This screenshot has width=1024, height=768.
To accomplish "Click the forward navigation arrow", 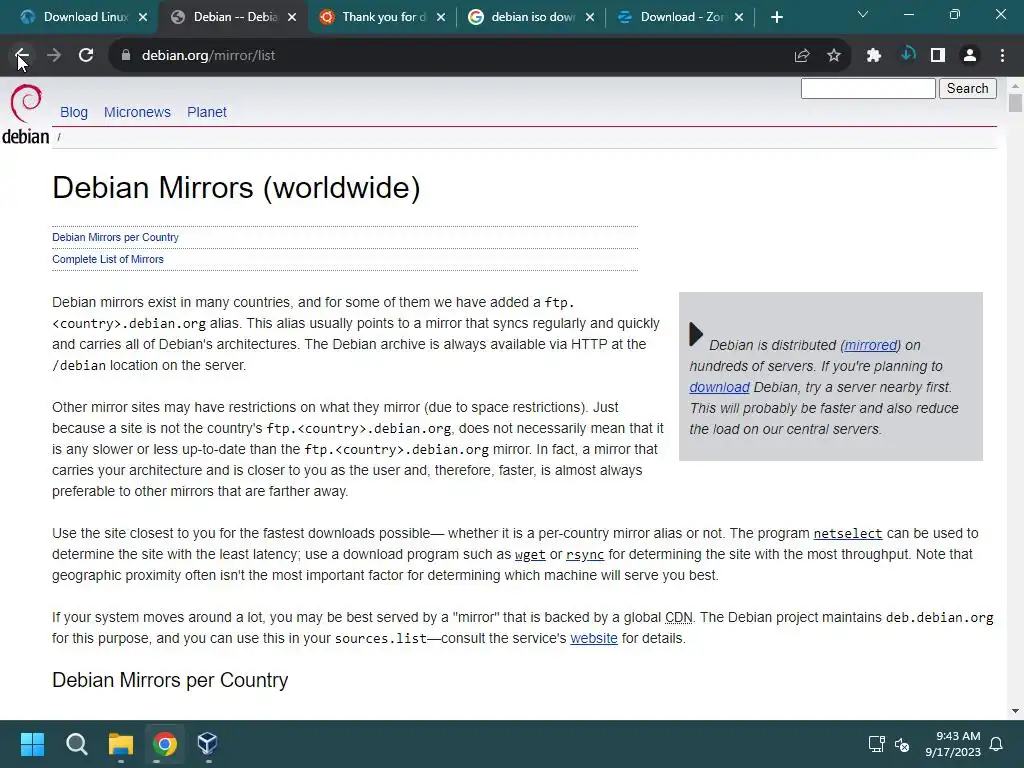I will point(54,56).
